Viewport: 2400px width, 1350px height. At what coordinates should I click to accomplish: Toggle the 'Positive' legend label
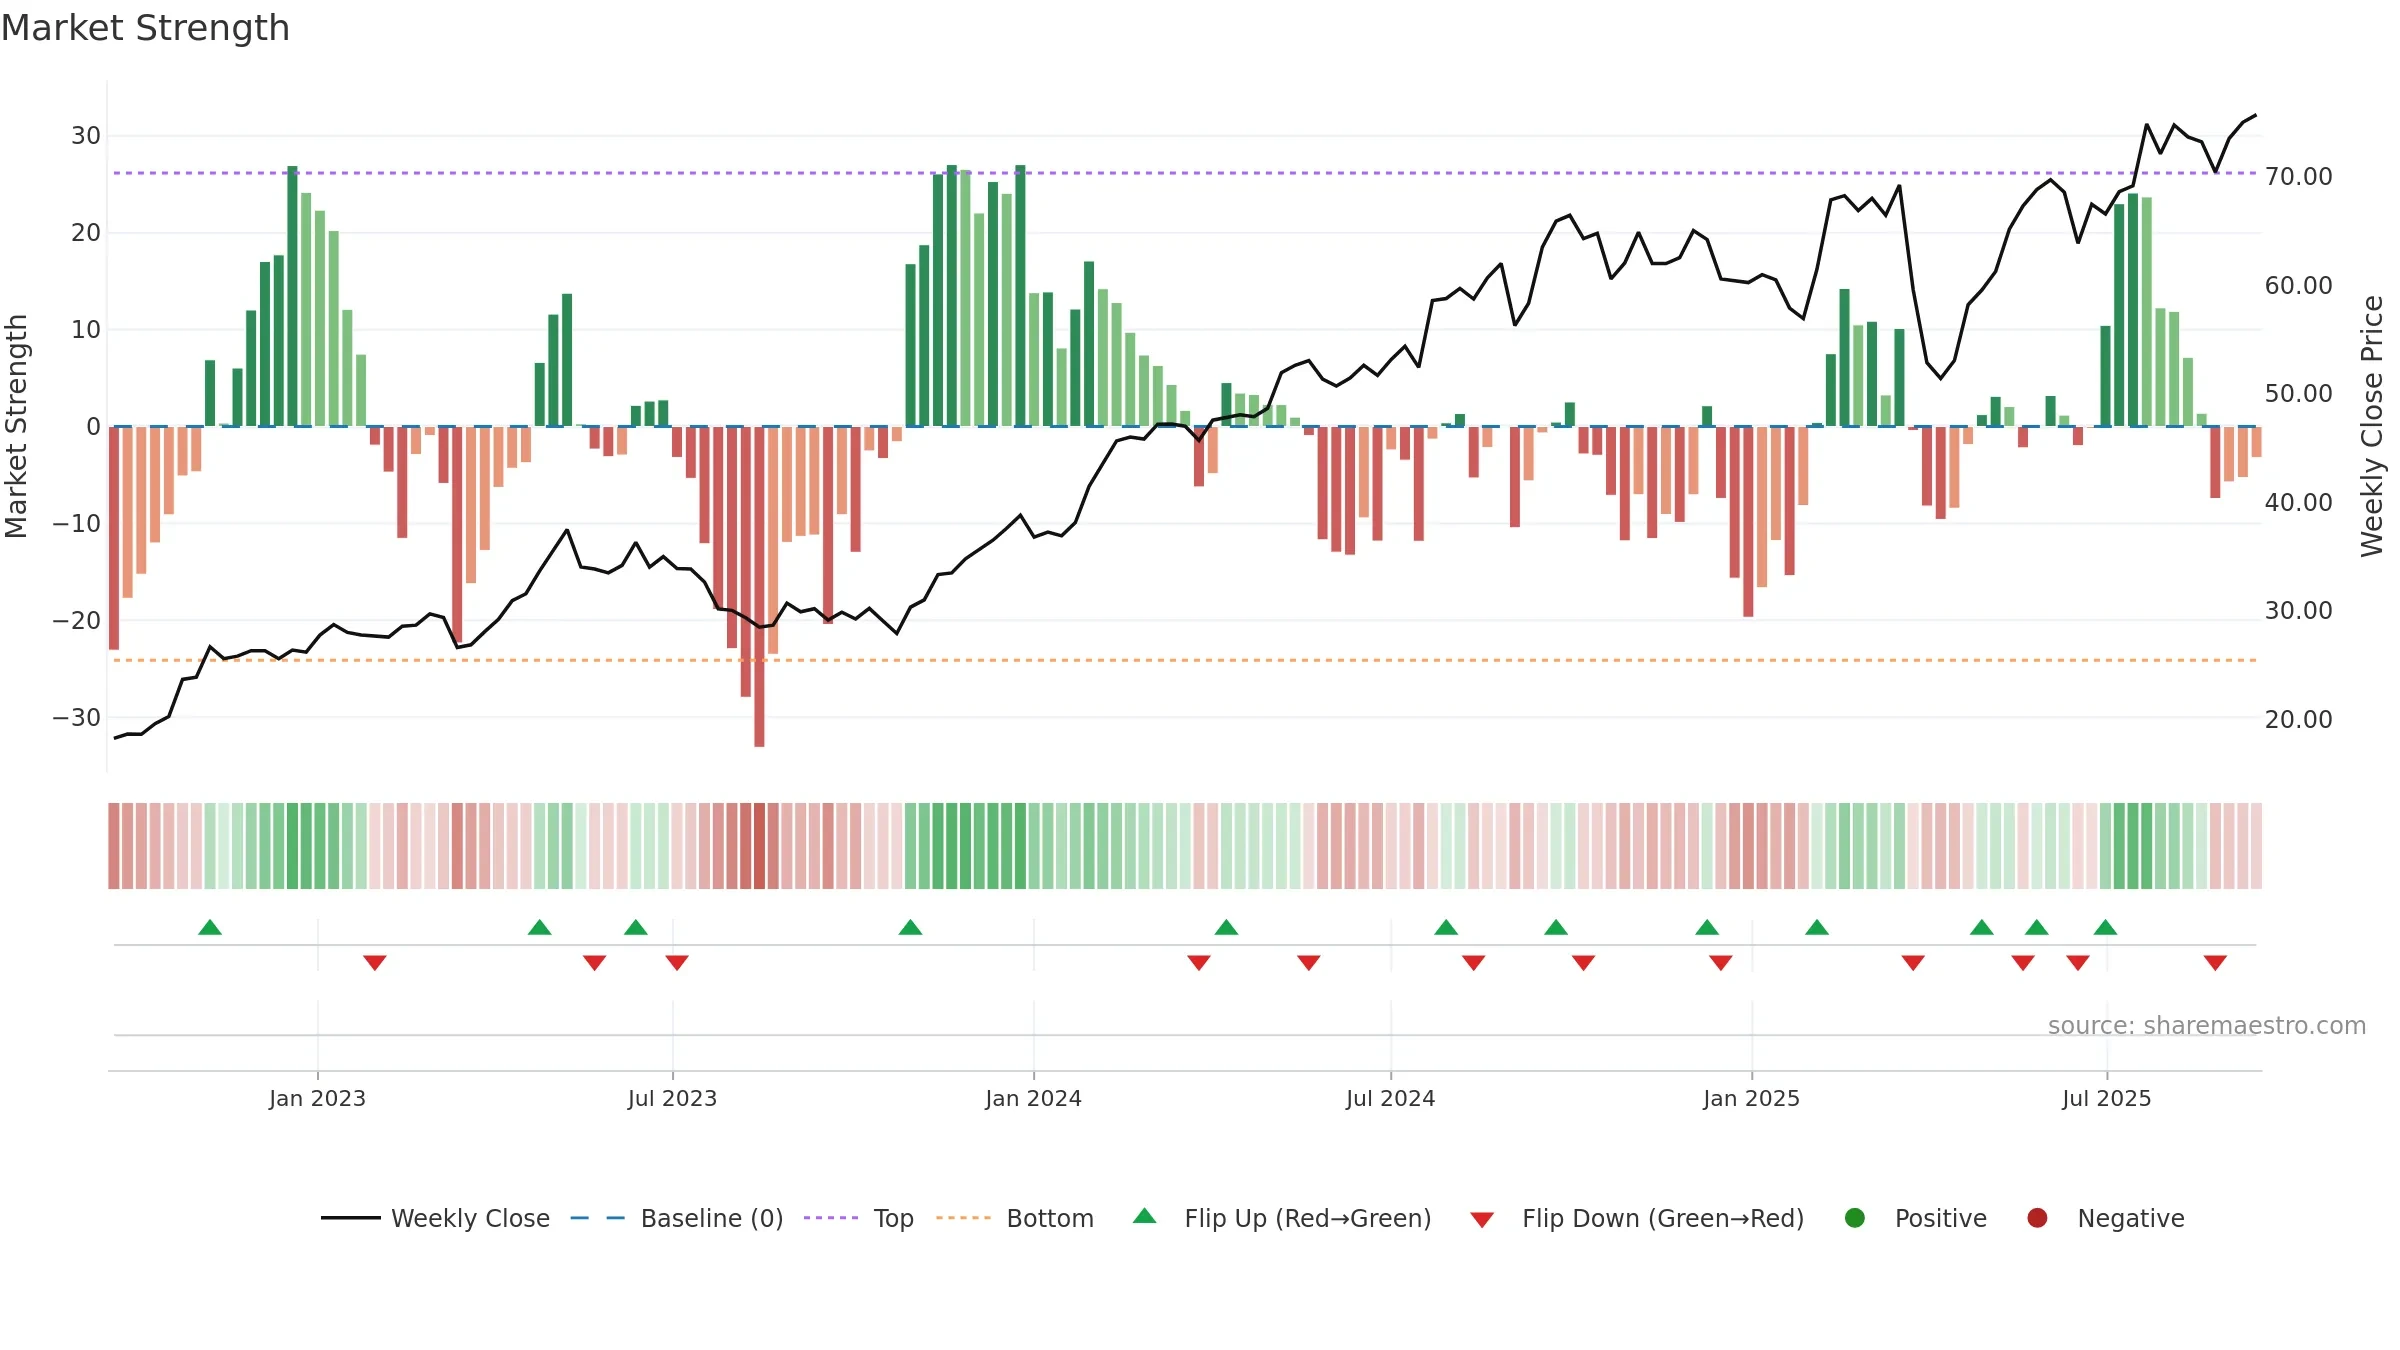click(x=1941, y=1218)
